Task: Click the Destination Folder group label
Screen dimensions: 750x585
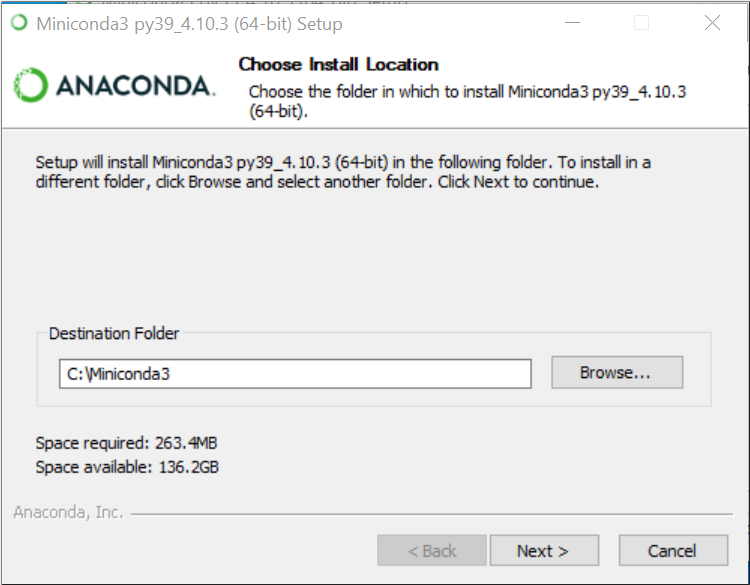Action: pyautogui.click(x=114, y=333)
